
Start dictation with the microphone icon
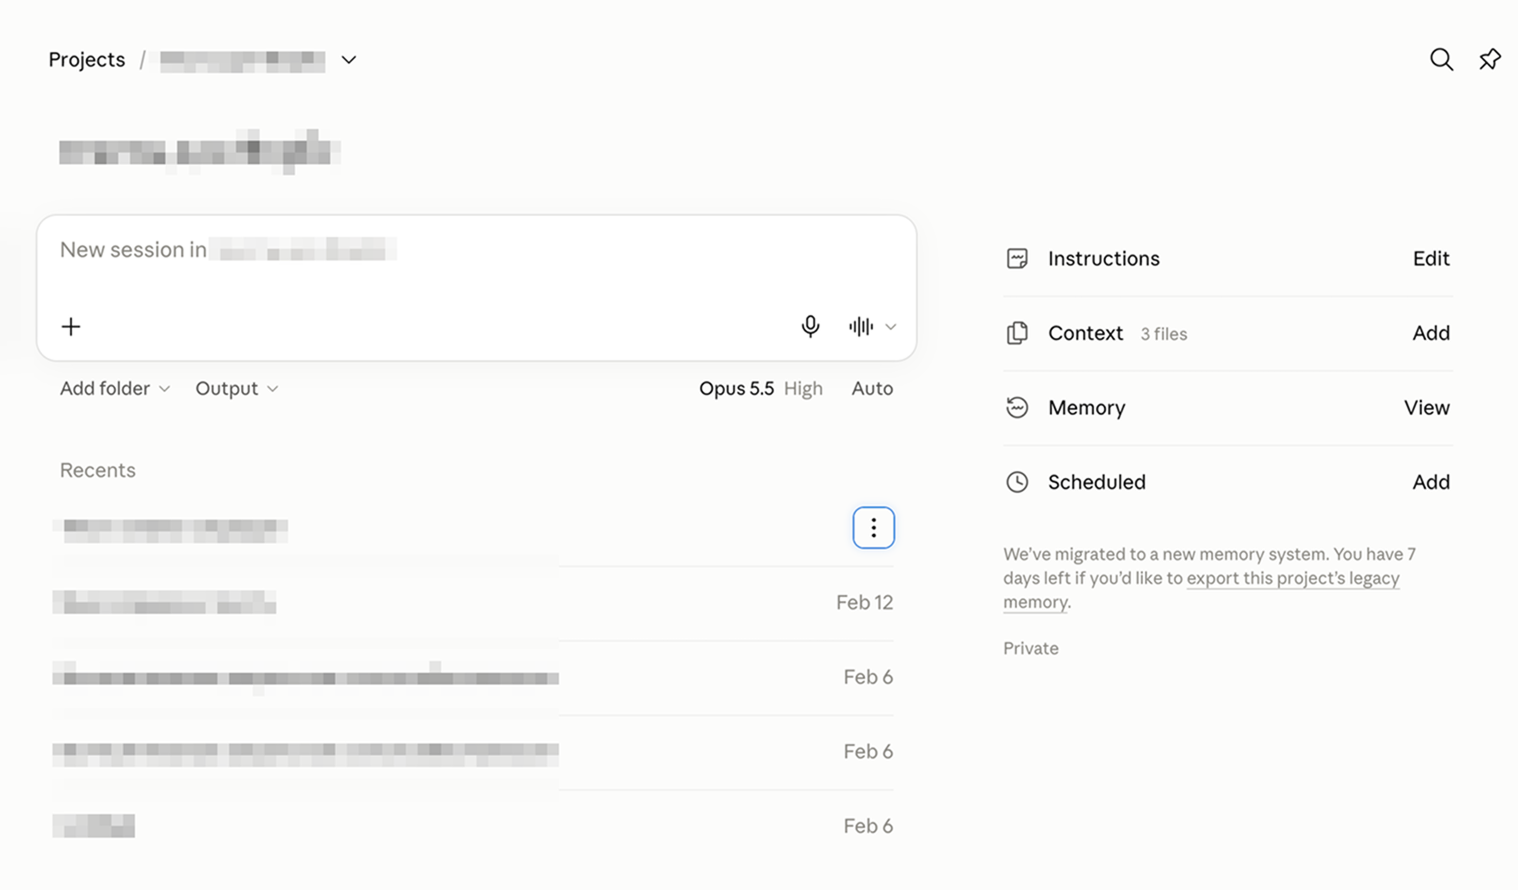point(810,327)
